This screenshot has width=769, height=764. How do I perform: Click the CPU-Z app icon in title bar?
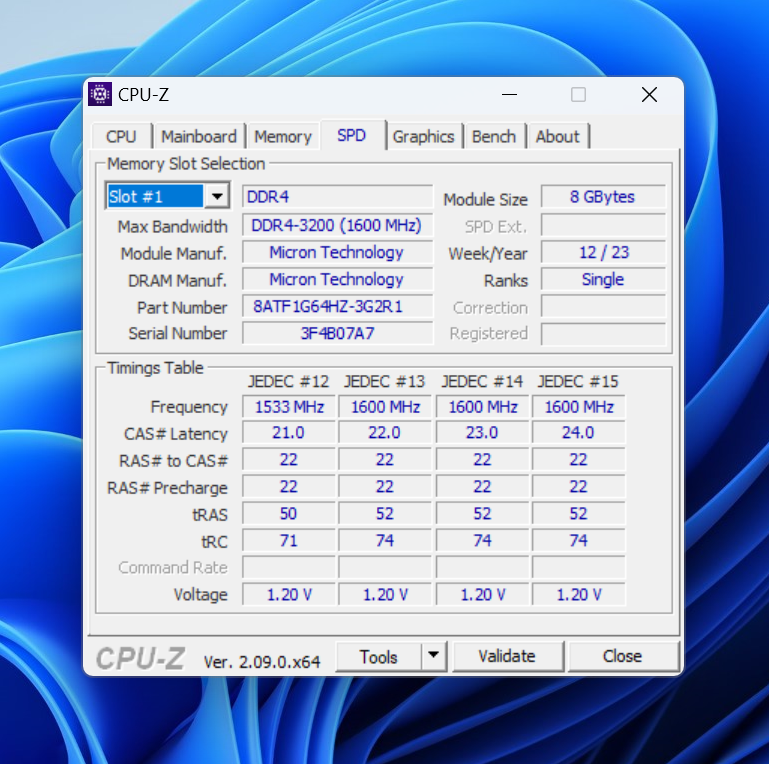[100, 94]
